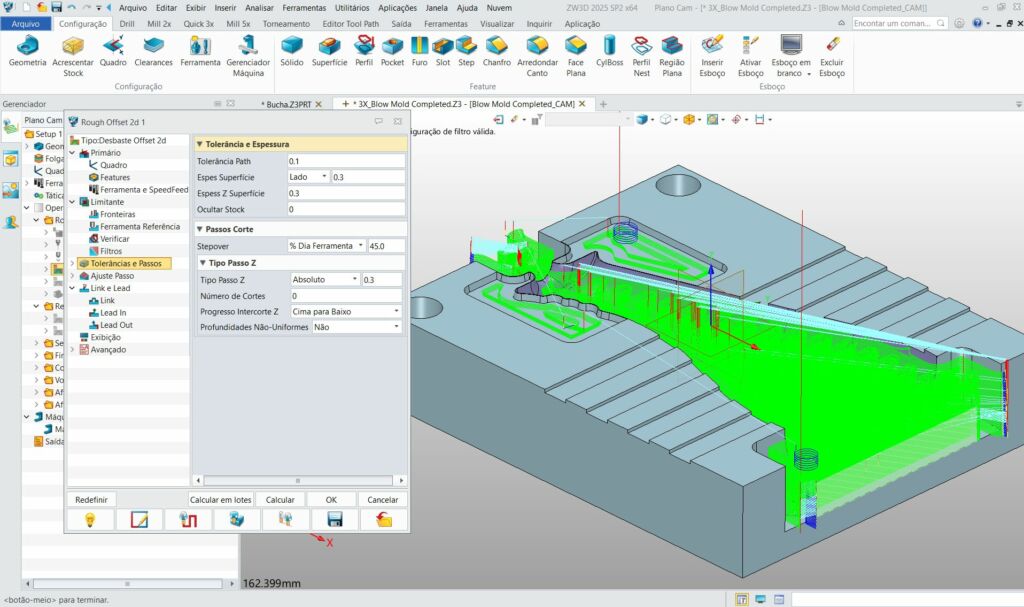Collapse the Tipo Passo Z section
The width and height of the screenshot is (1024, 607).
tap(202, 263)
